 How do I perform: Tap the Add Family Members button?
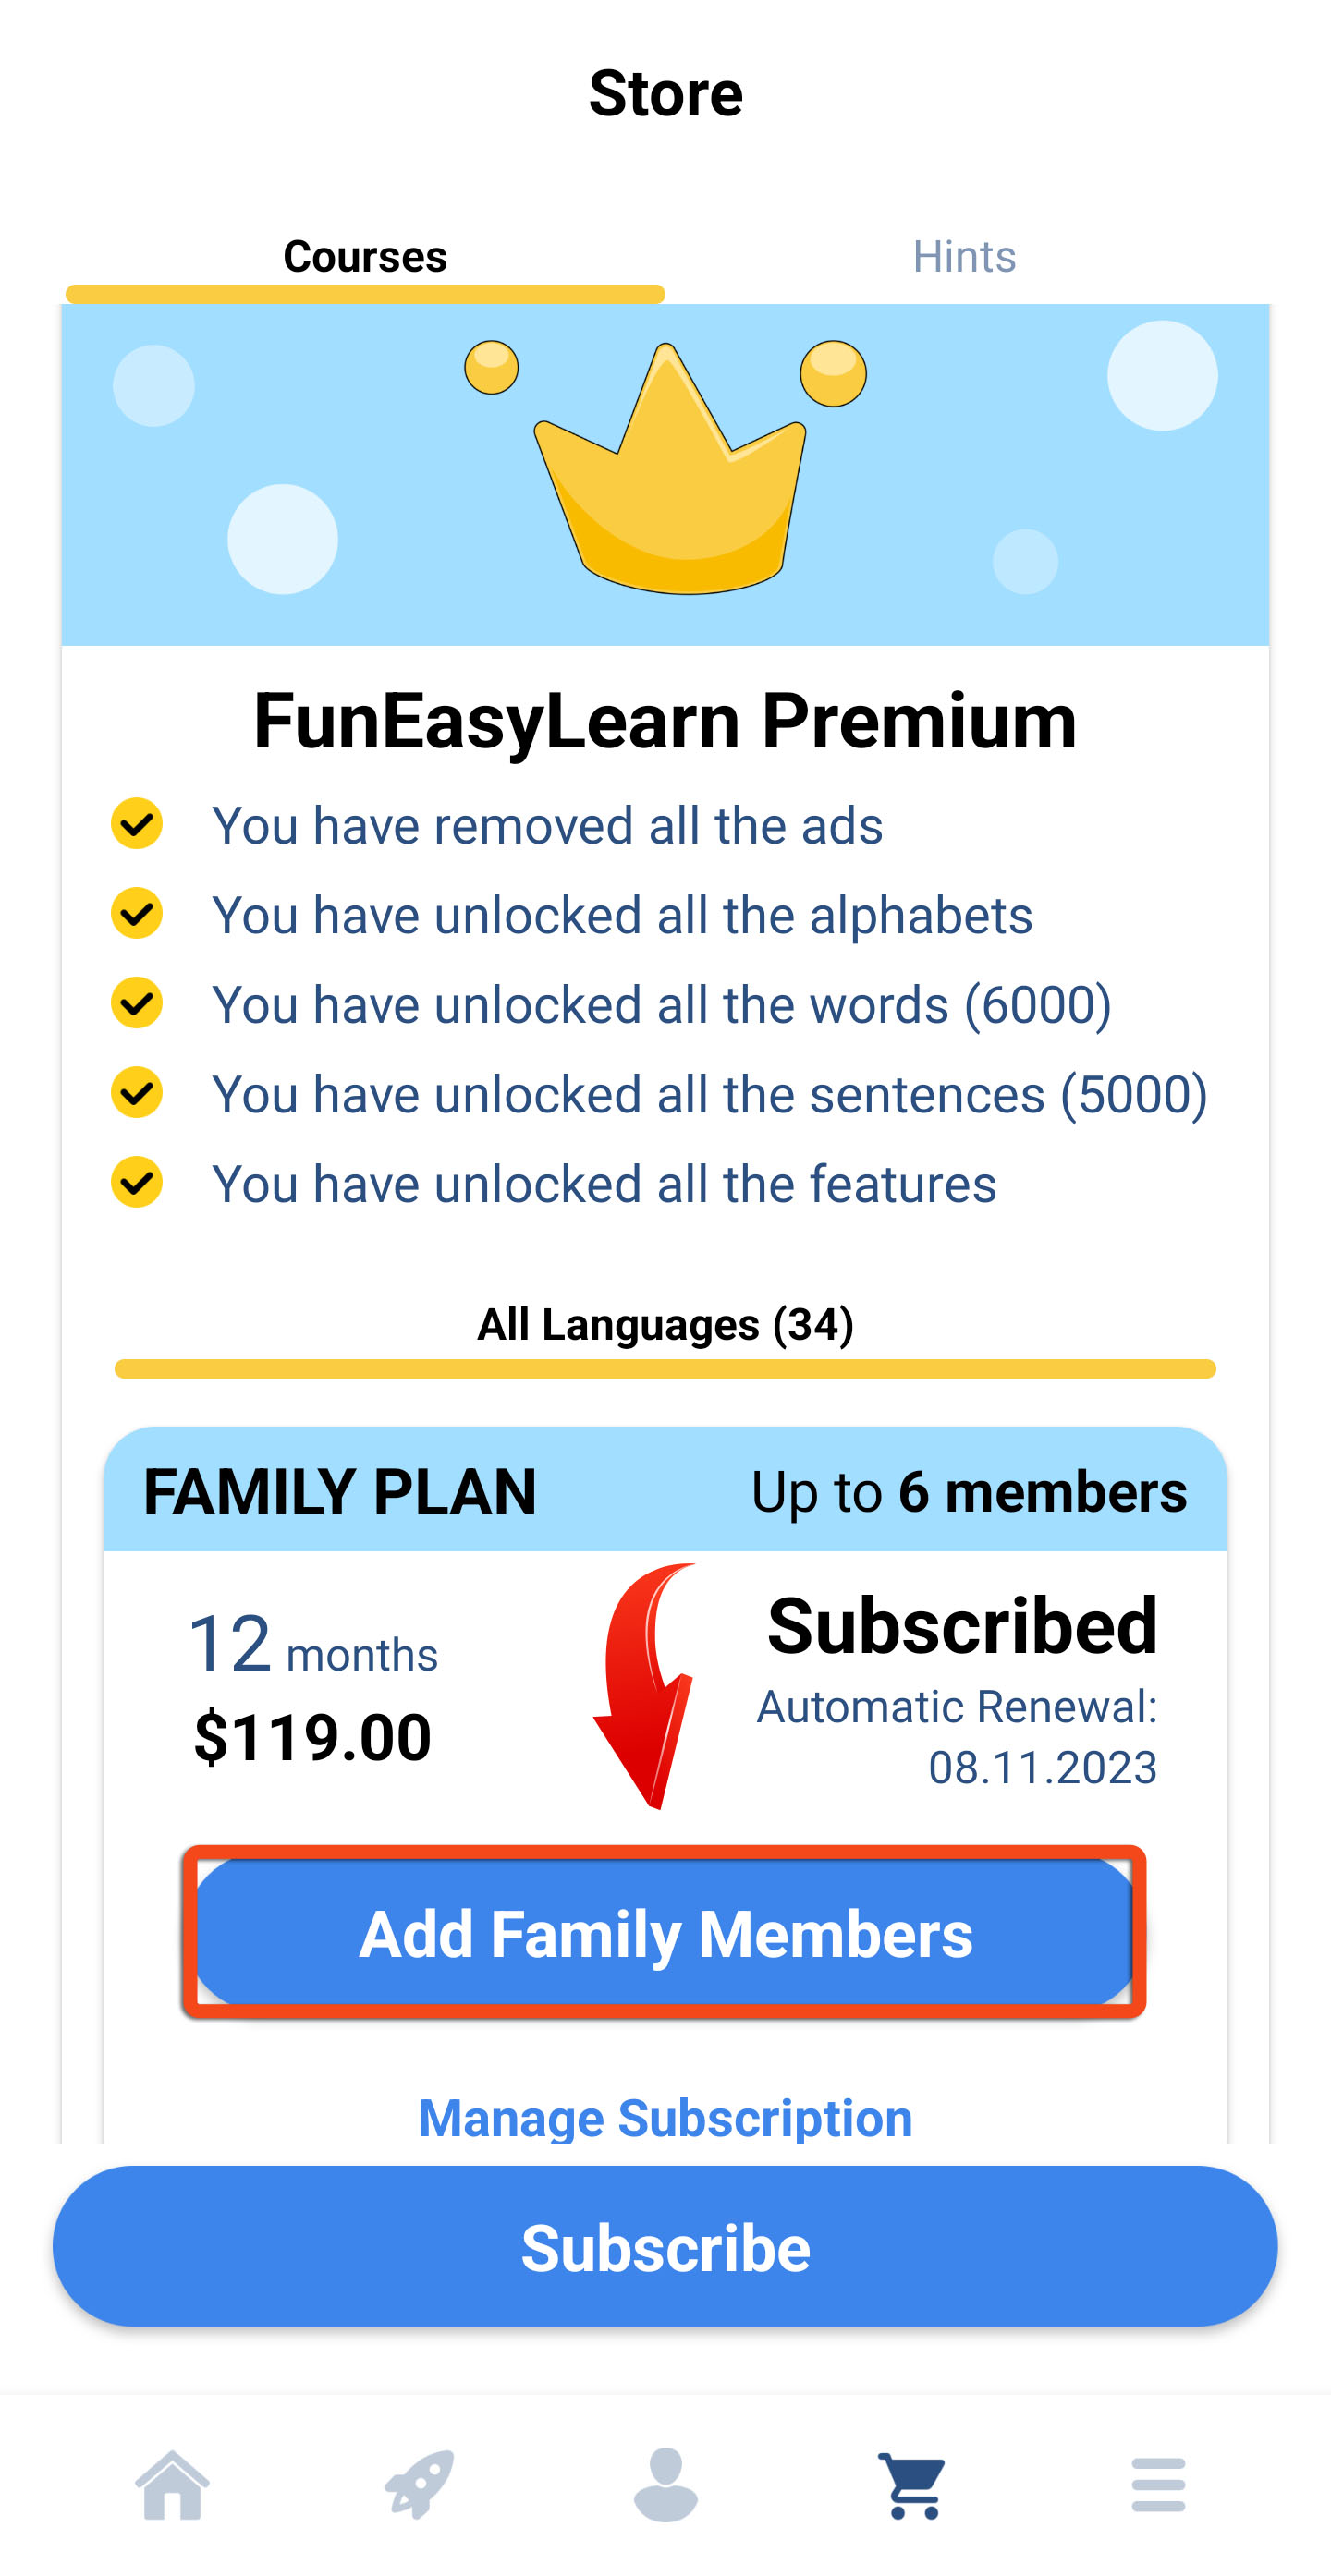[x=665, y=1933]
